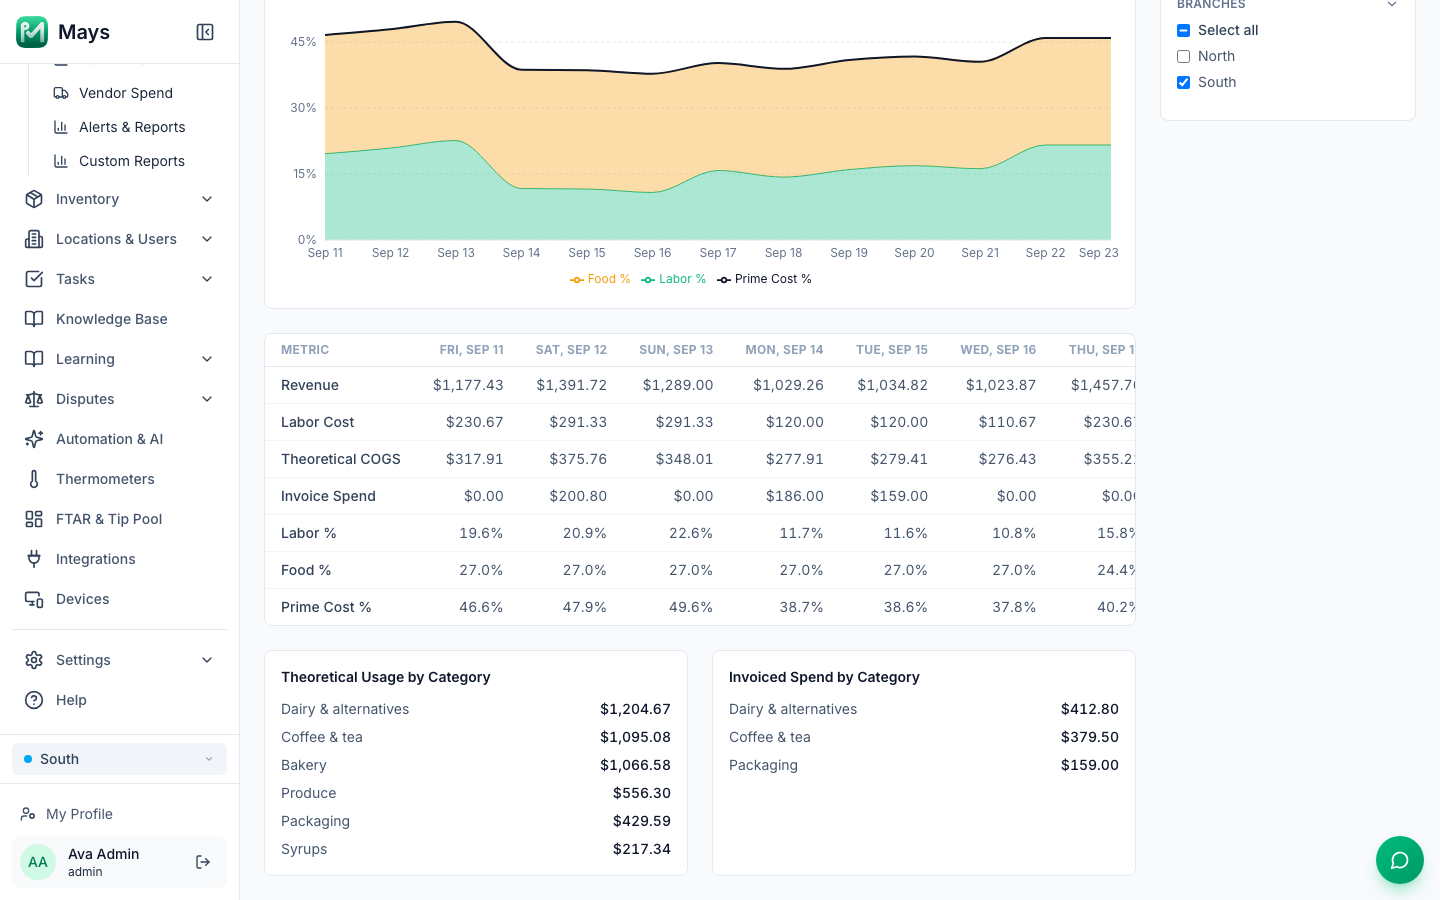The image size is (1440, 900).
Task: Toggle Labor % series in chart legend
Action: click(x=674, y=279)
